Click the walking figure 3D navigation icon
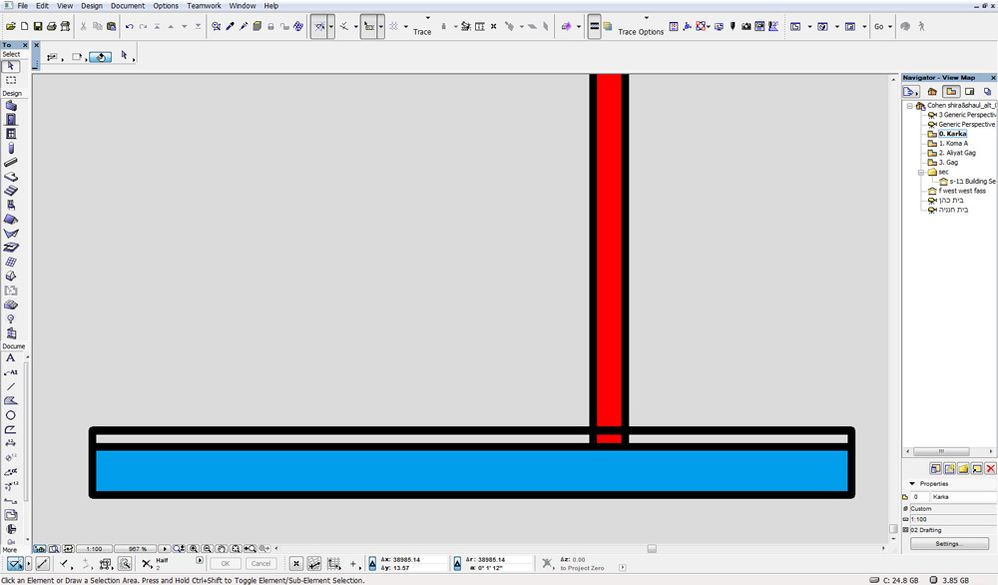Screen dimensions: 998x585 click(x=921, y=26)
